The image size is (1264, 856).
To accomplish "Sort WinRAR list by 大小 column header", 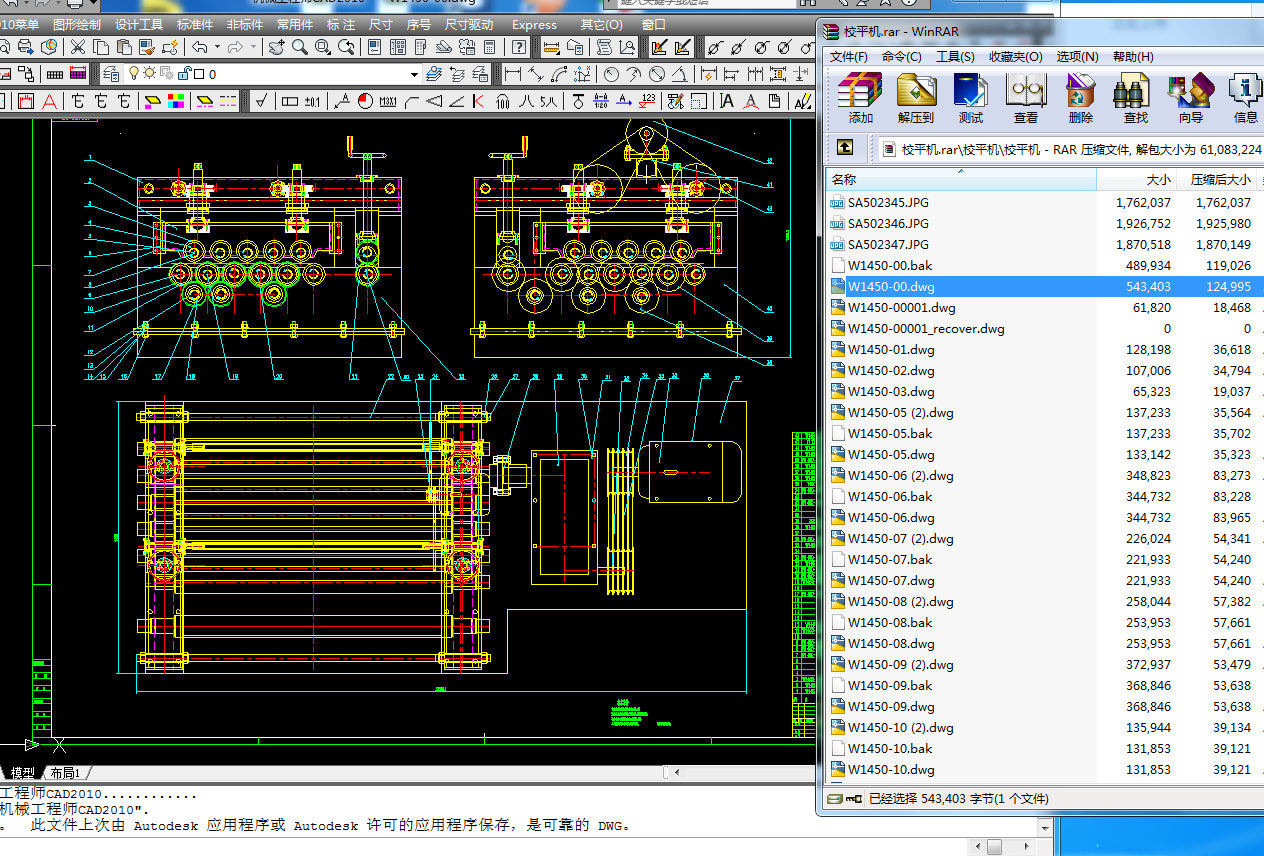I will (x=1137, y=180).
